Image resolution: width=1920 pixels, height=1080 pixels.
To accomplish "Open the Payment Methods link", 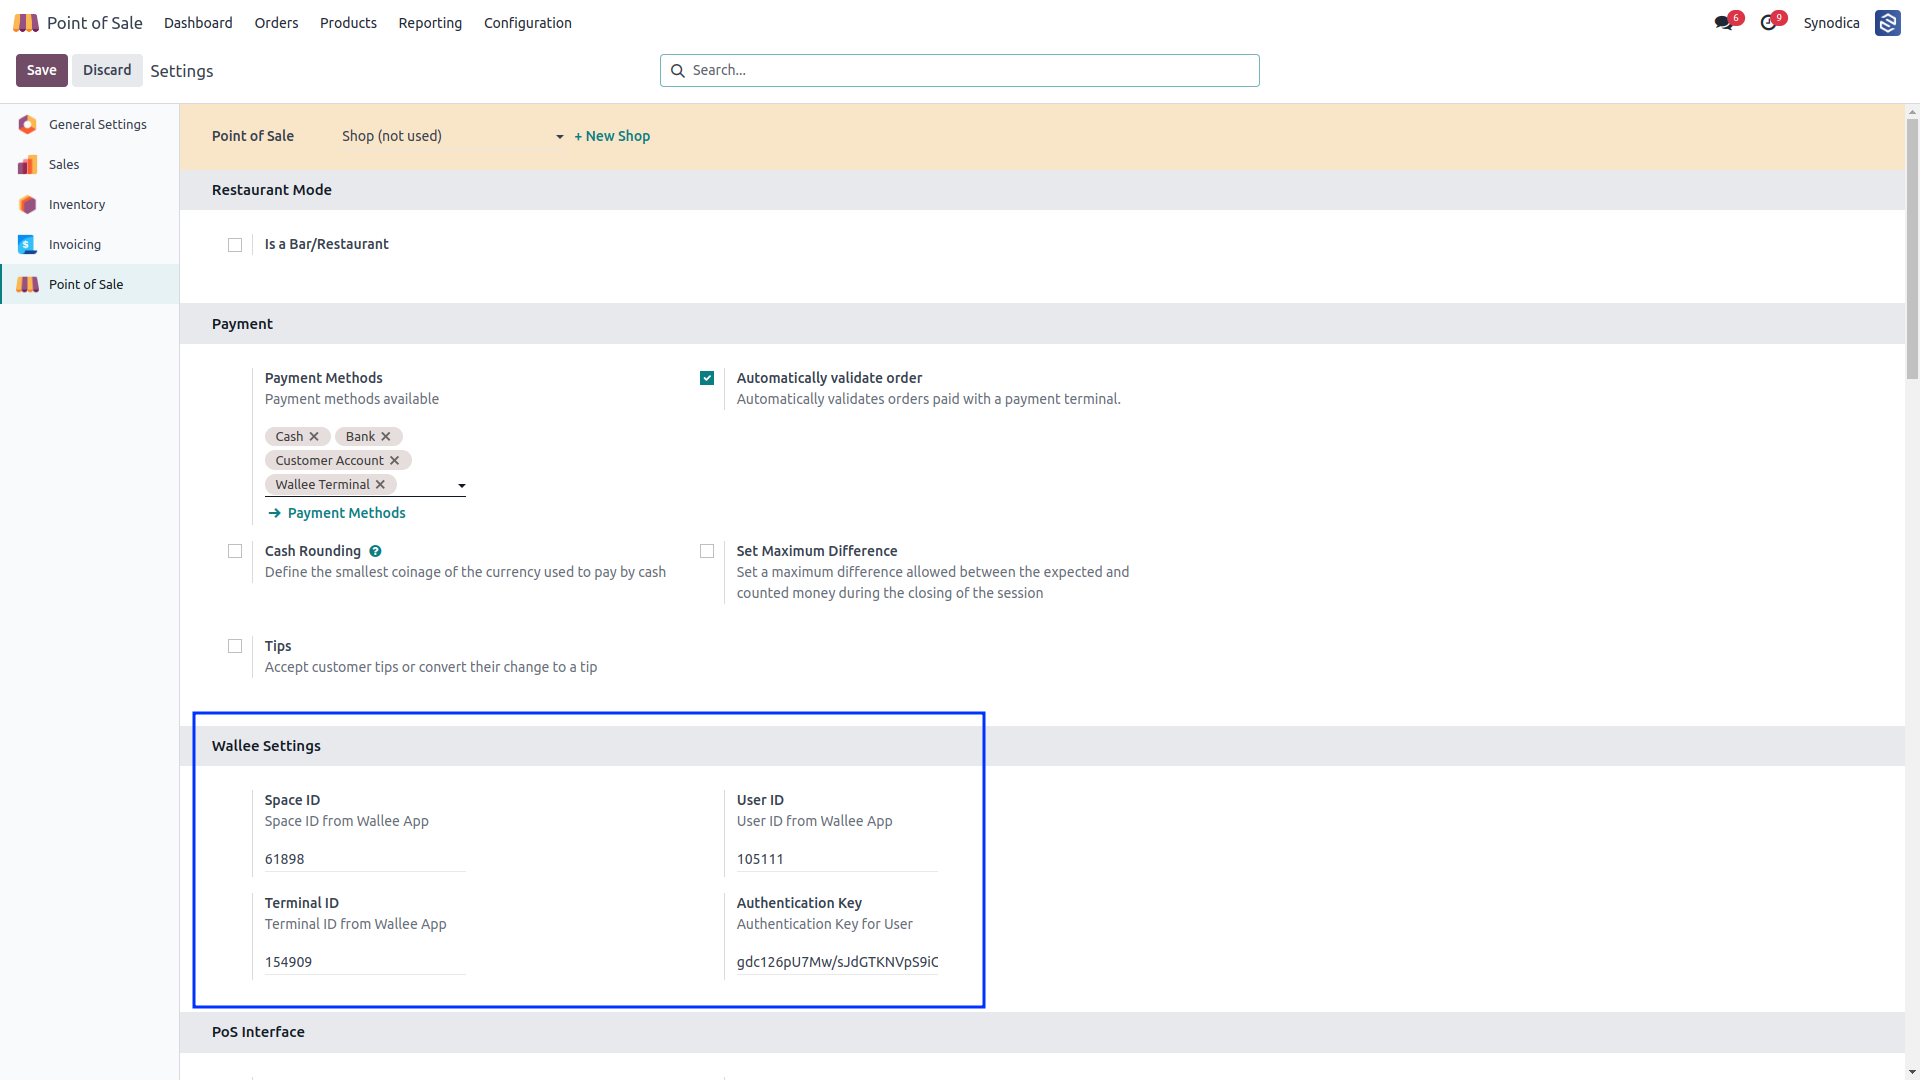I will click(x=347, y=513).
